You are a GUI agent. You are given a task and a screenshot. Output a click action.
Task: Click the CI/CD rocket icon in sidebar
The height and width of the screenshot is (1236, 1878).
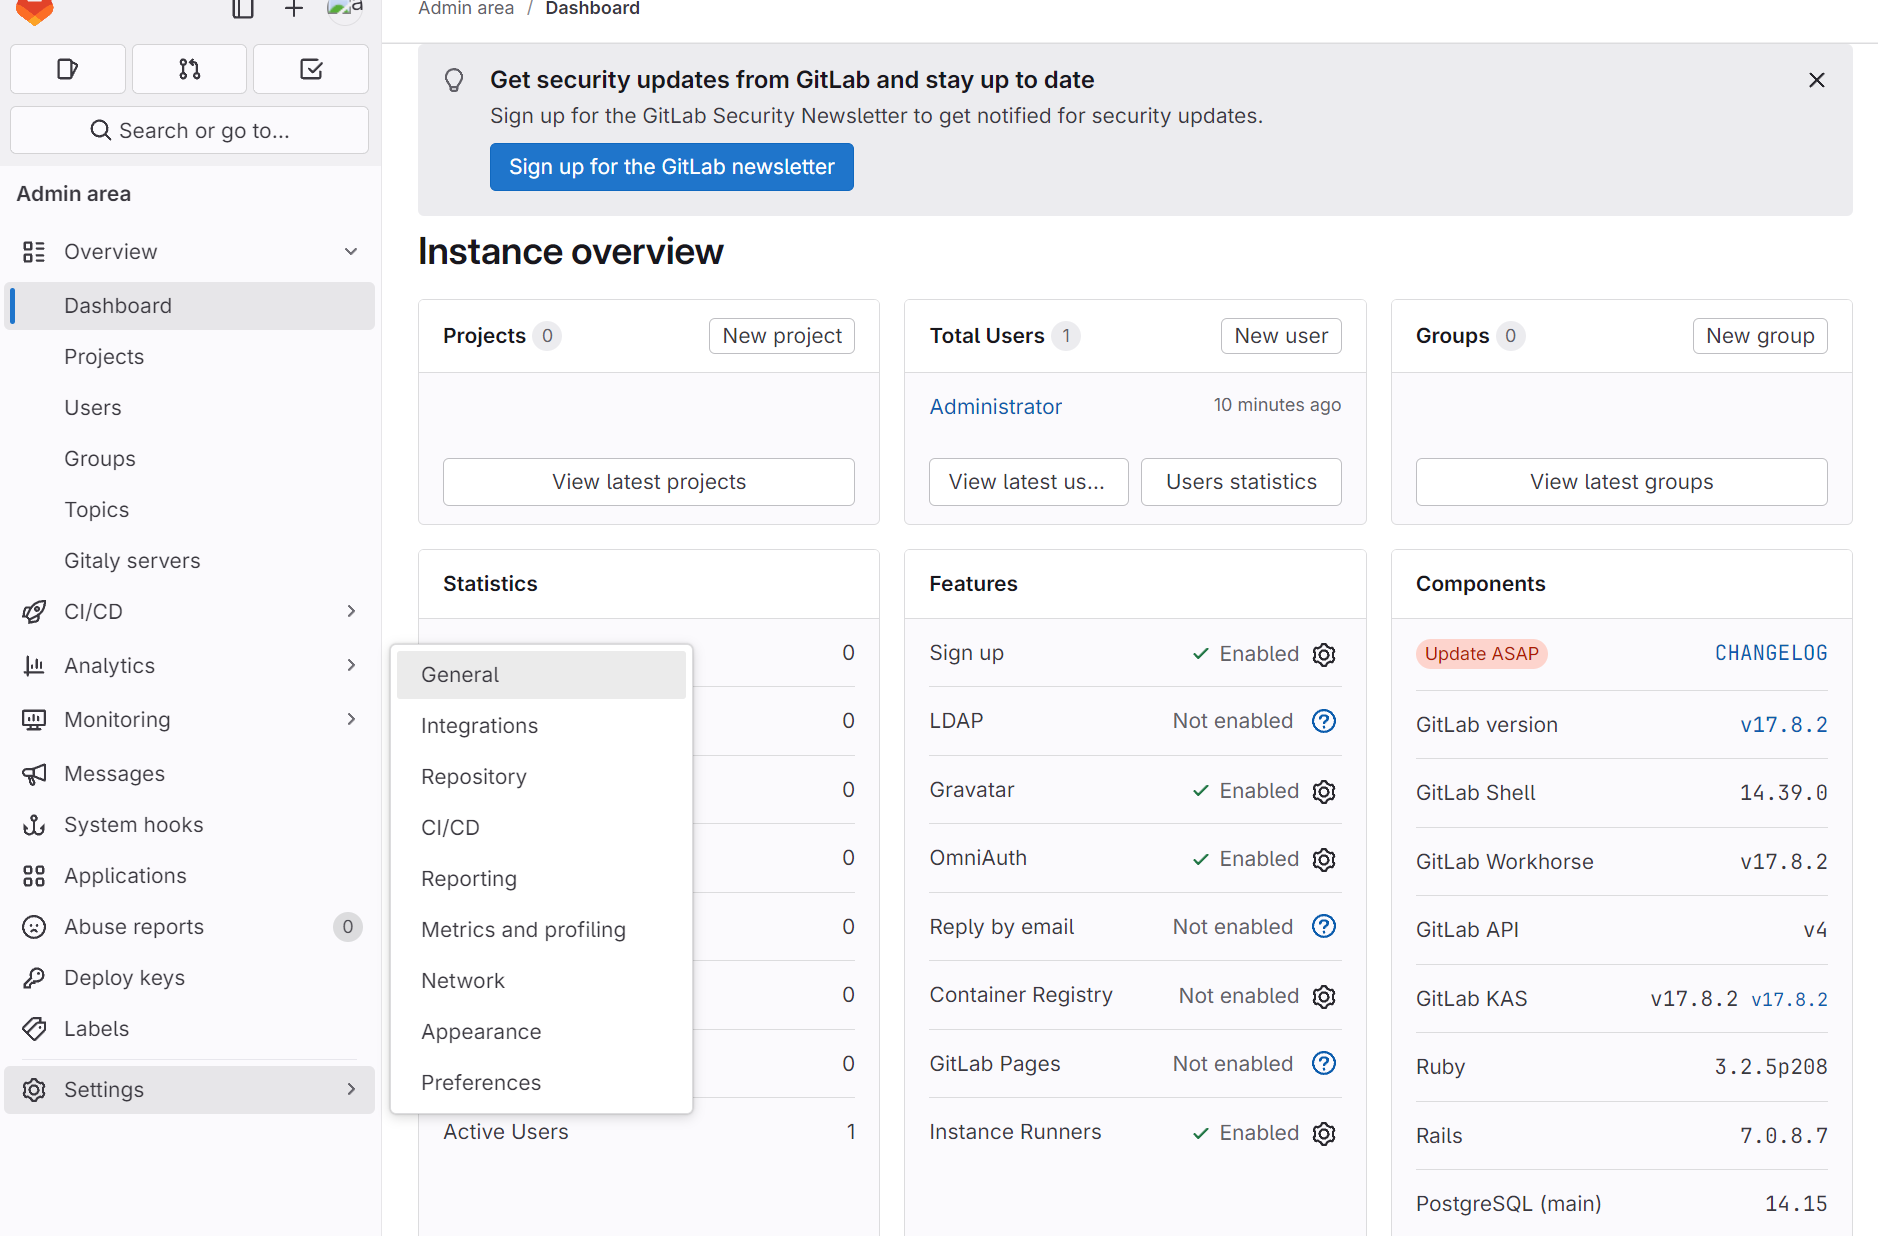click(x=34, y=612)
